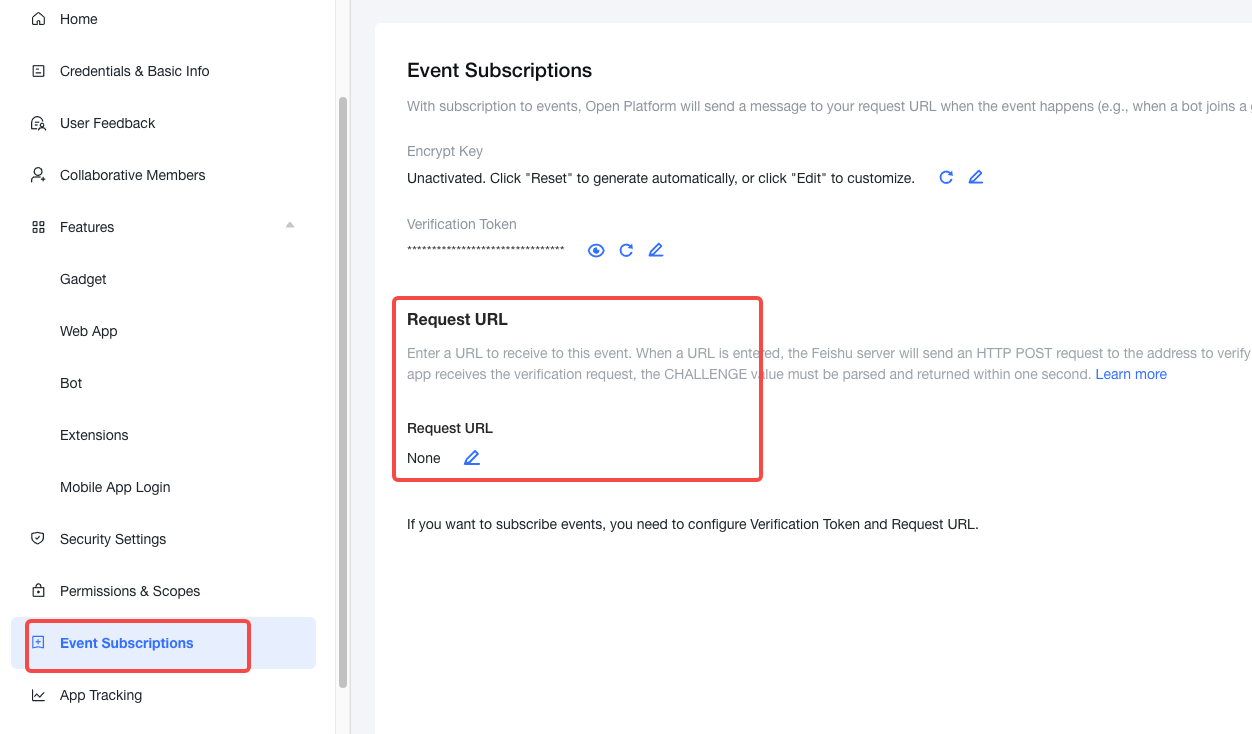
Task: Collapse the Features section arrow
Action: pos(290,226)
